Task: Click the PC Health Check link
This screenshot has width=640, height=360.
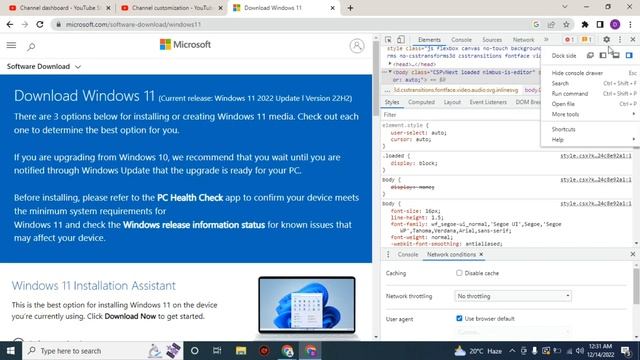Action: tap(190, 198)
